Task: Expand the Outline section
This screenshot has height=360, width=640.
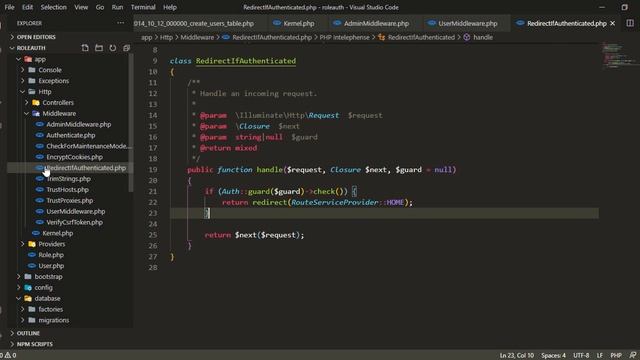Action: pyautogui.click(x=28, y=333)
